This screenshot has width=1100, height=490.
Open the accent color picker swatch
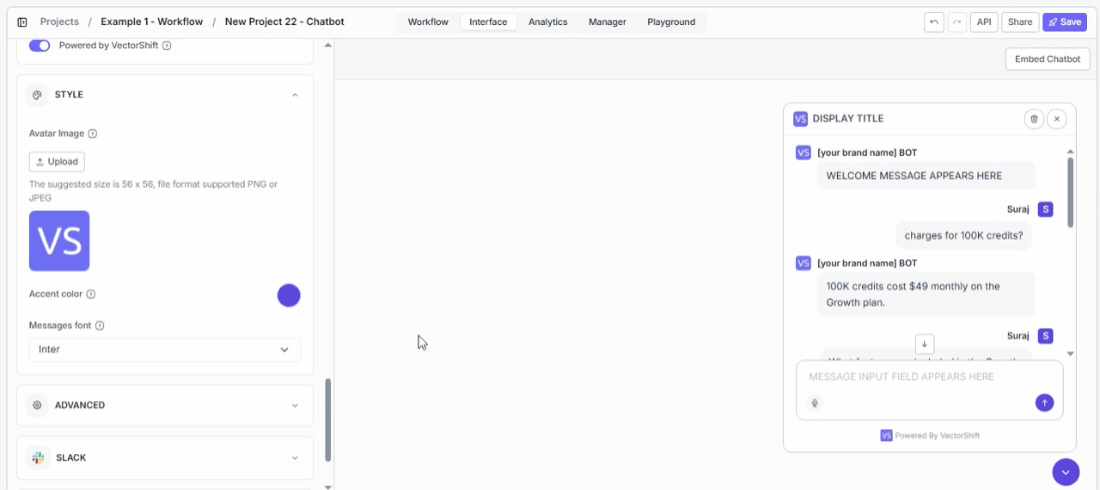tap(289, 296)
